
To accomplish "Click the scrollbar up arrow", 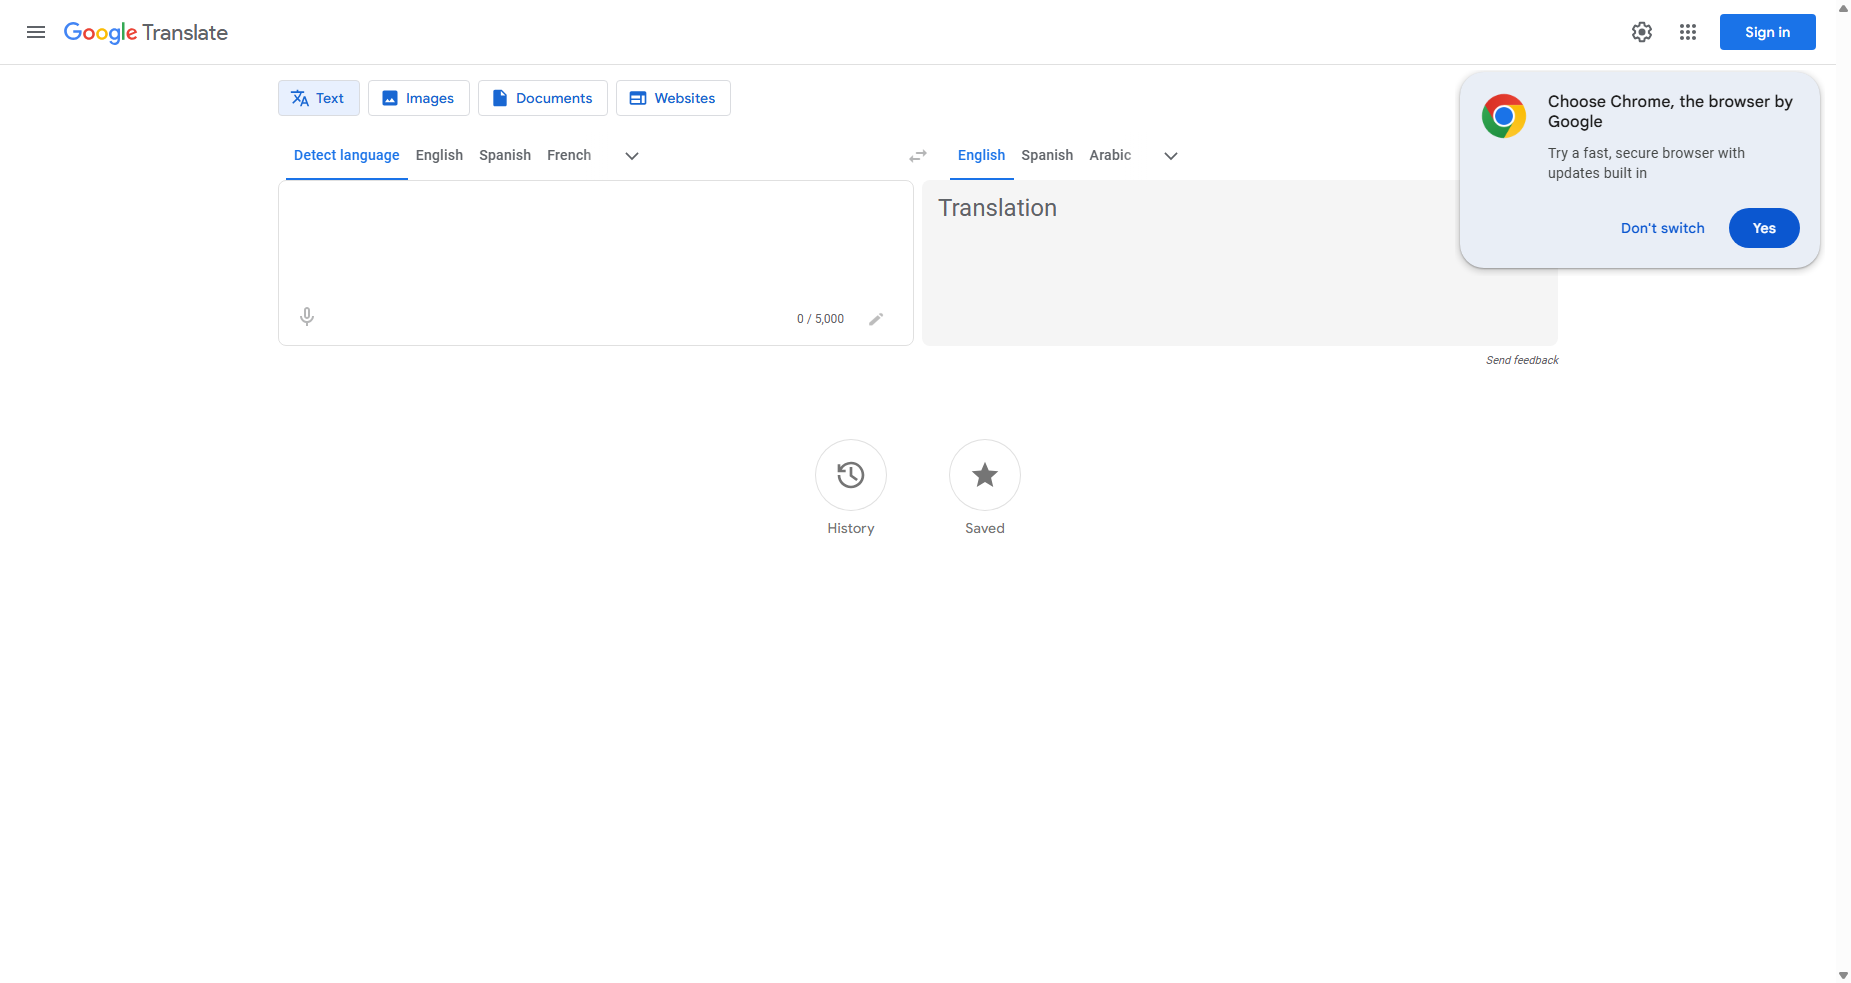I will click(x=1843, y=8).
